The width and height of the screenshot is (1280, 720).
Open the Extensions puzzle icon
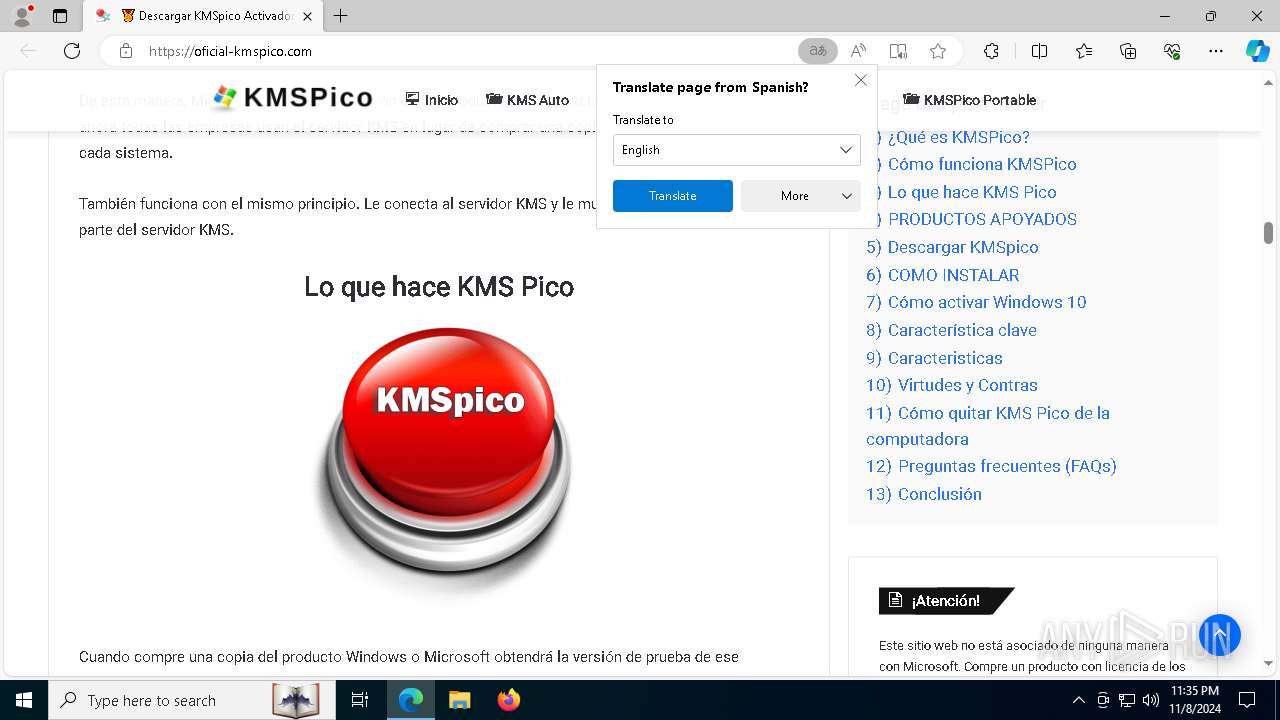pyautogui.click(x=991, y=51)
